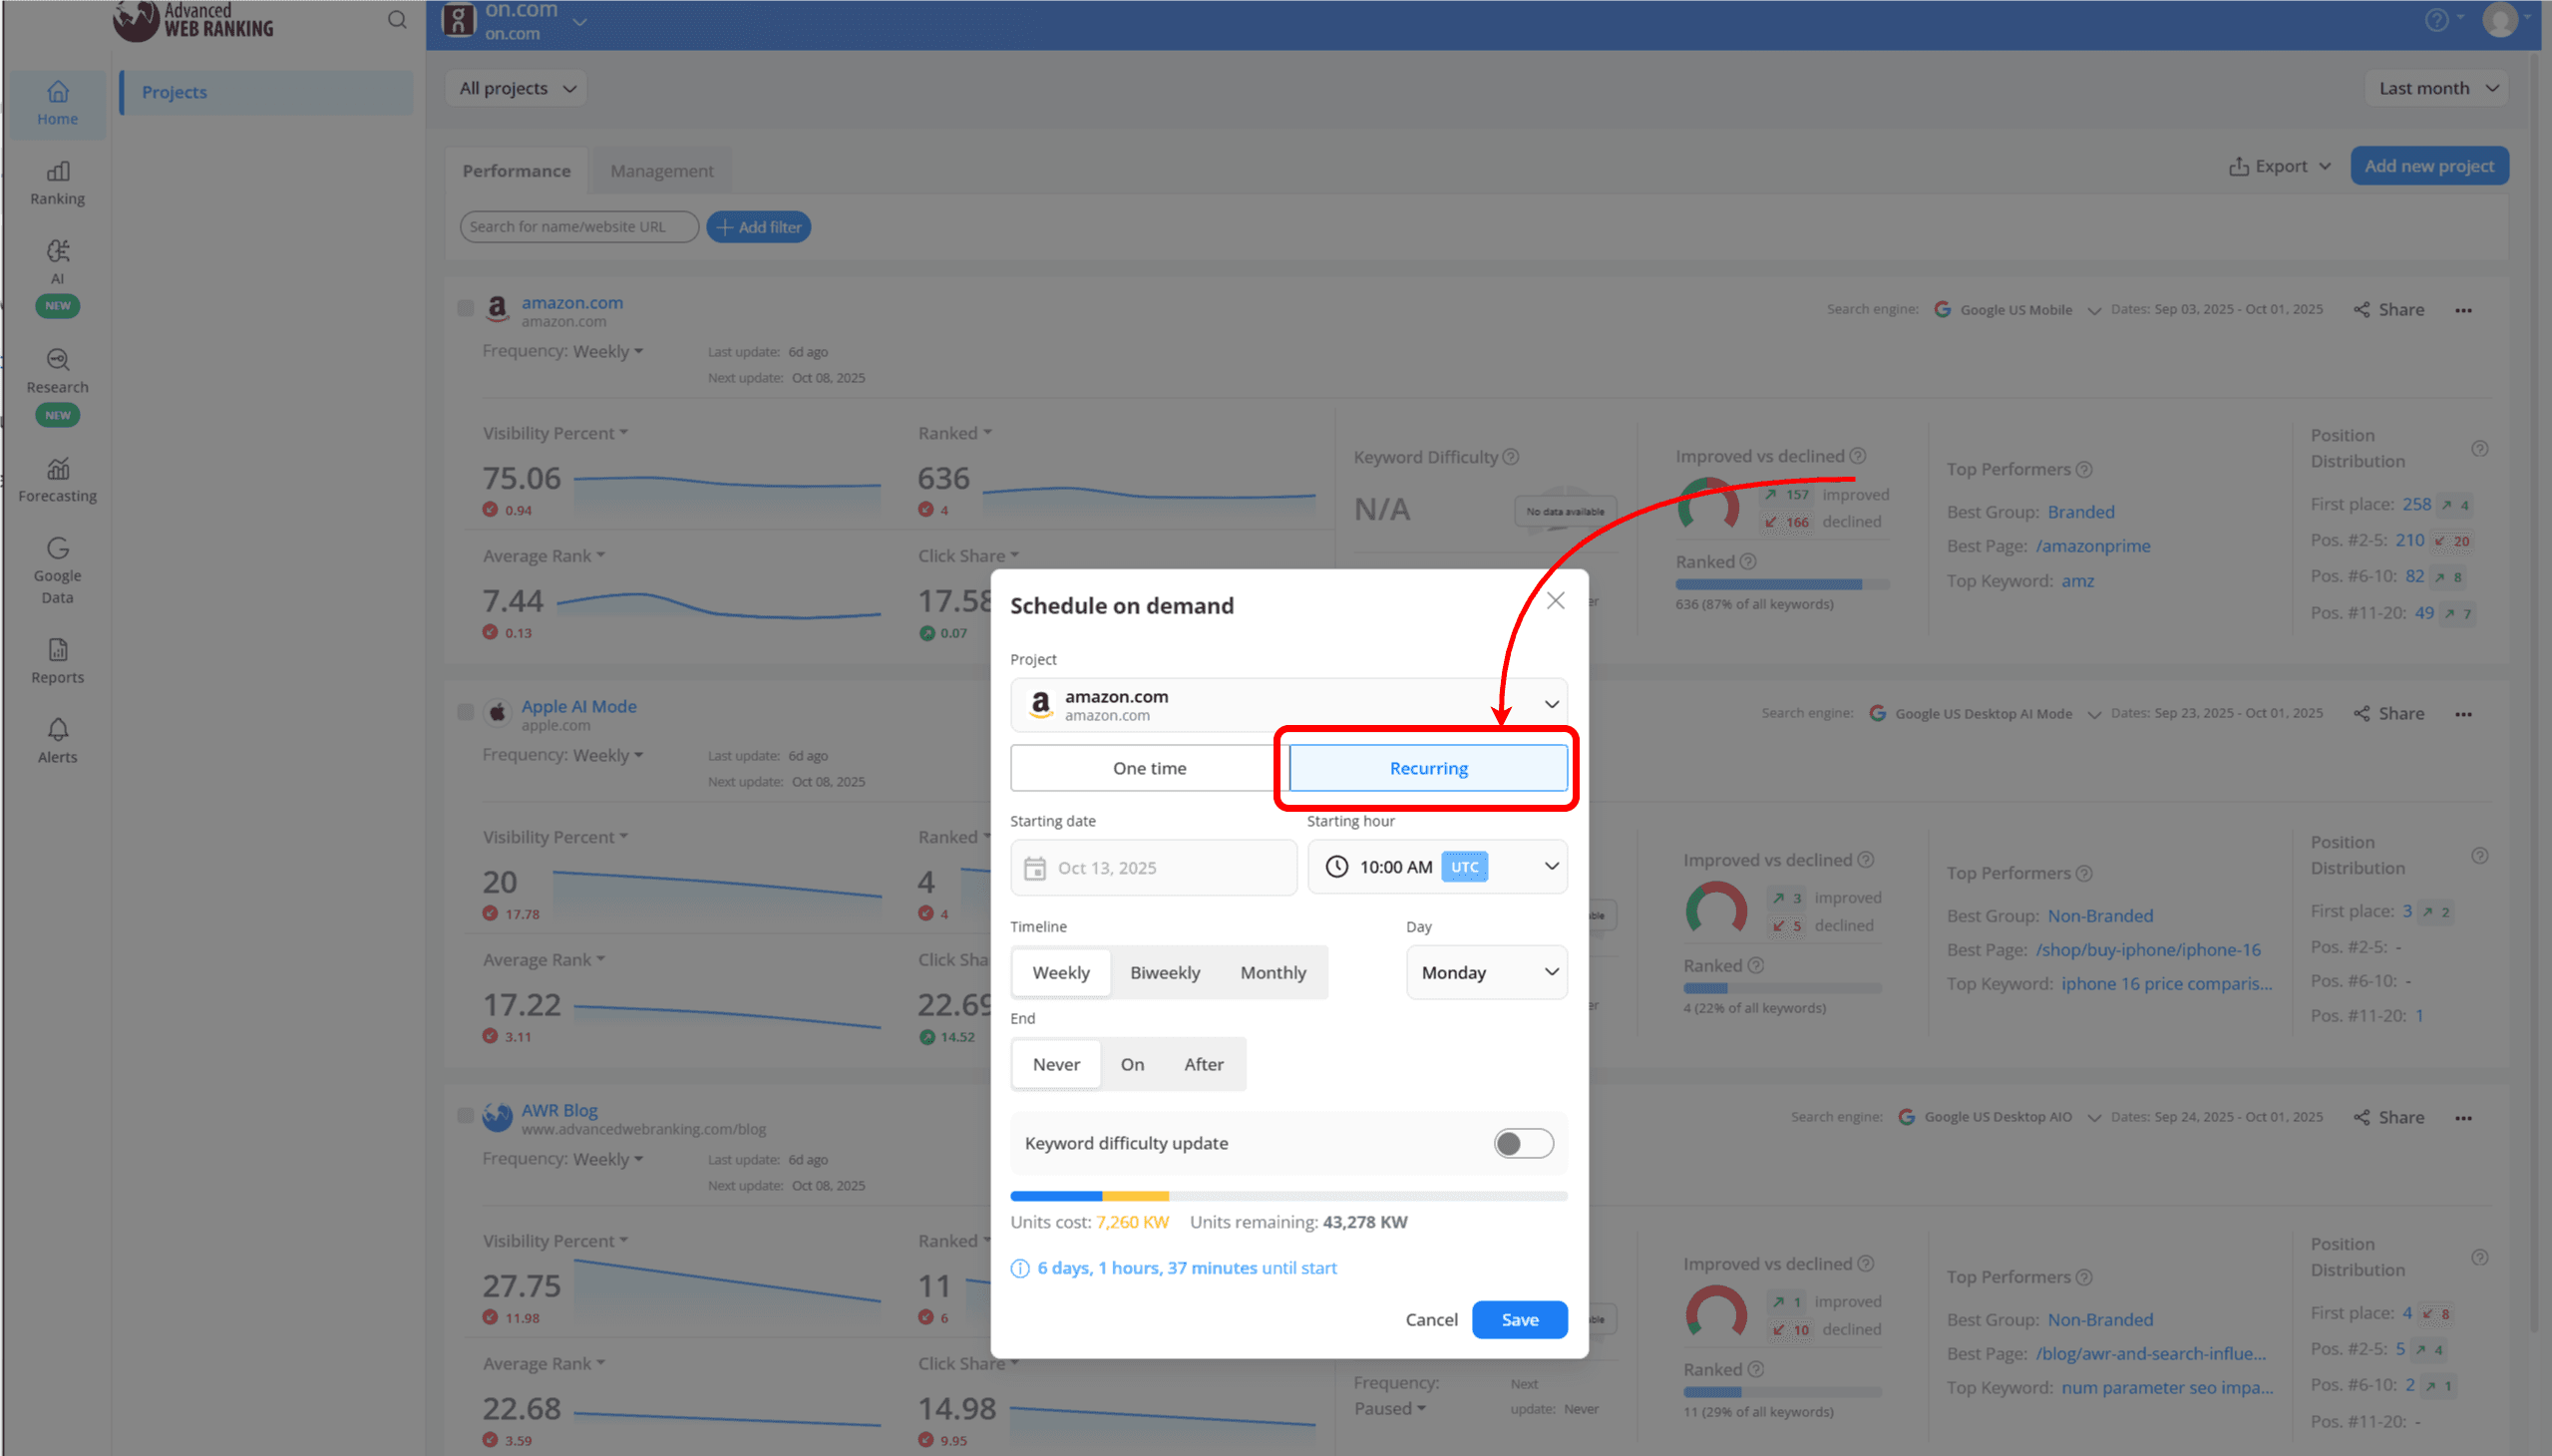
Task: Open the Last month date range dropdown
Action: (x=2436, y=88)
